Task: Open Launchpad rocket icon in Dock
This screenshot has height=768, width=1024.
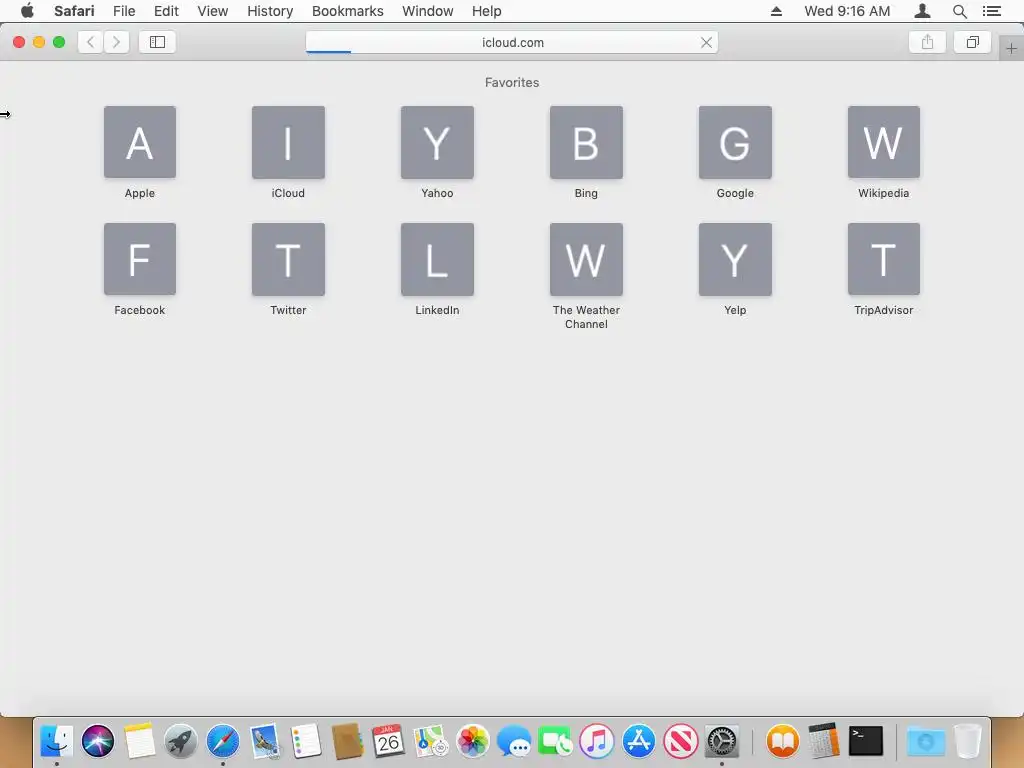Action: pyautogui.click(x=181, y=741)
